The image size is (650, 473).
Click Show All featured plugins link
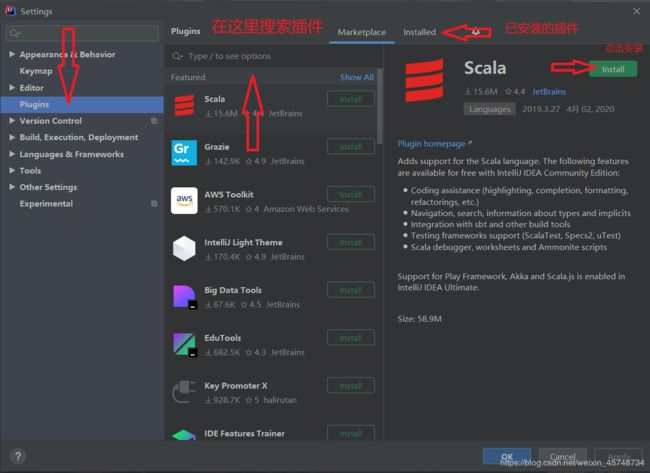click(357, 77)
